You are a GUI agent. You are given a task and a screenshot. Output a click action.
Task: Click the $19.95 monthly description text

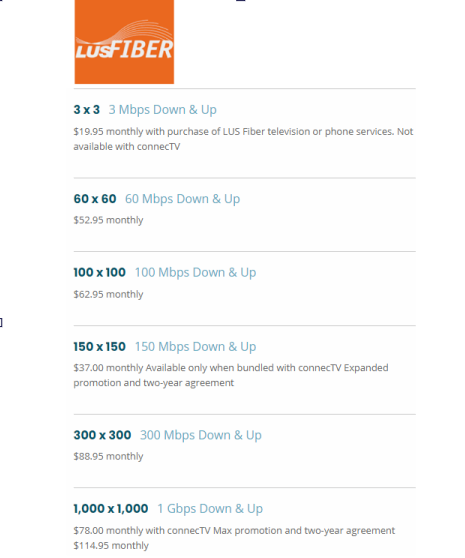[x=243, y=139]
